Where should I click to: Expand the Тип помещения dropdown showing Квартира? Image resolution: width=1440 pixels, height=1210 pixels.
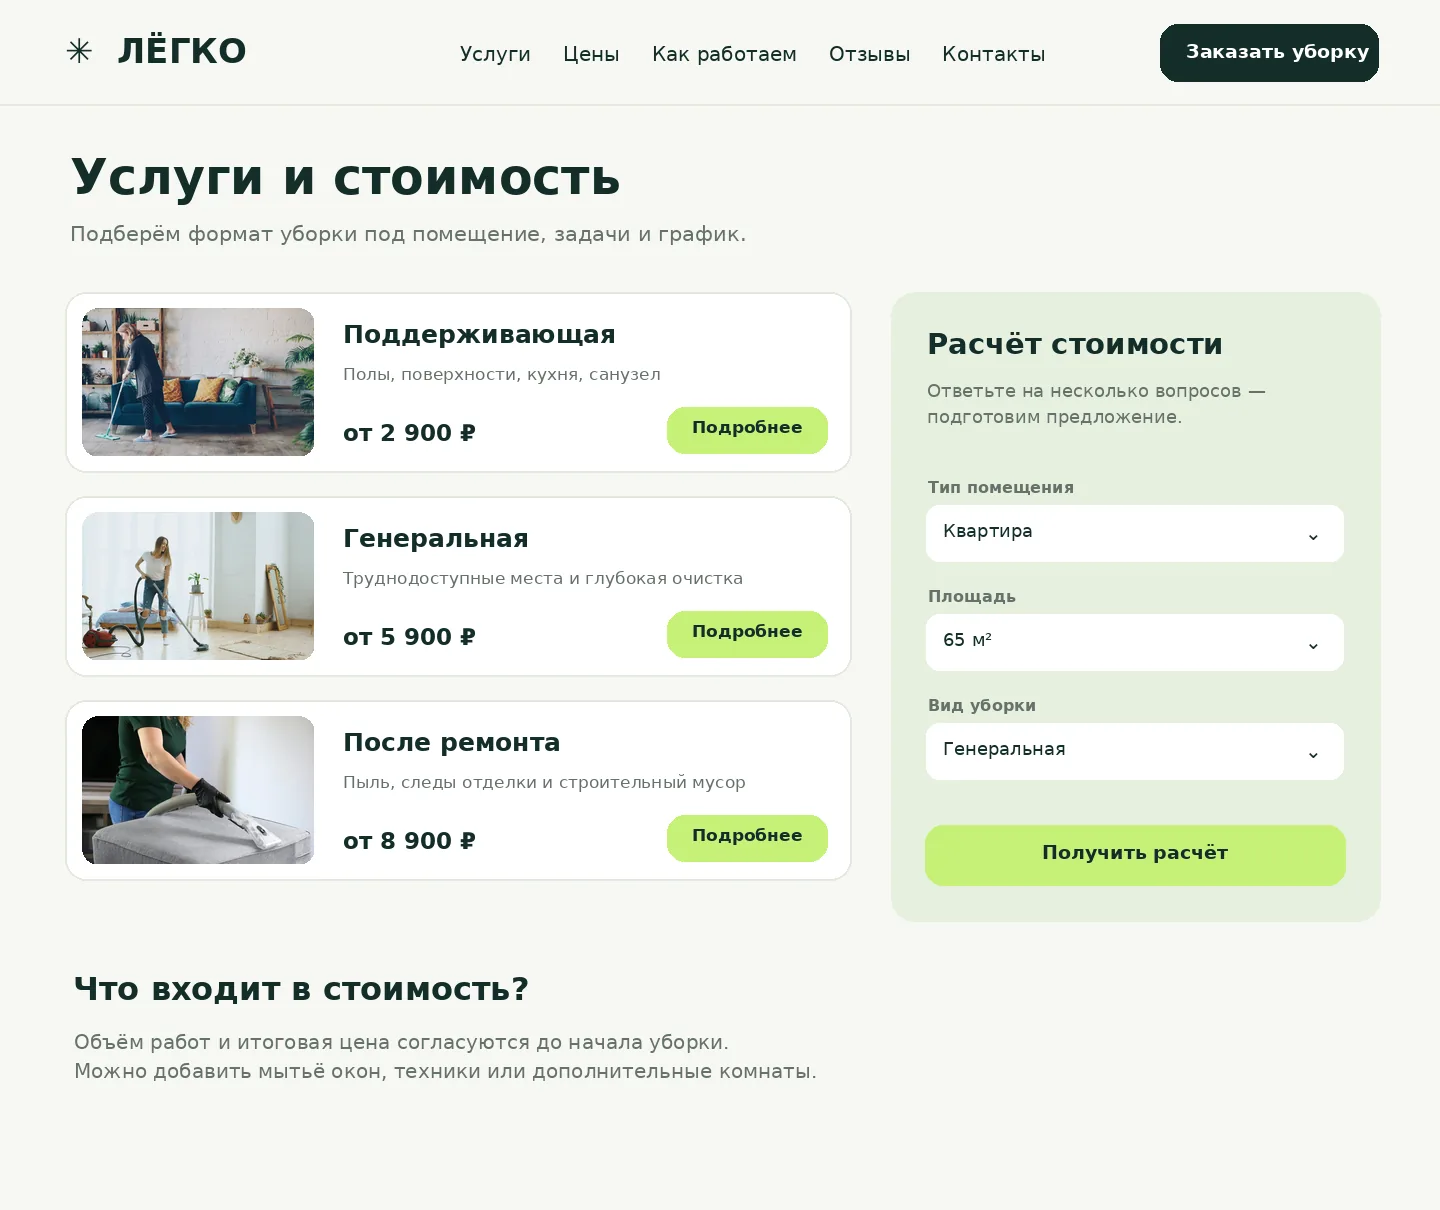[1135, 533]
